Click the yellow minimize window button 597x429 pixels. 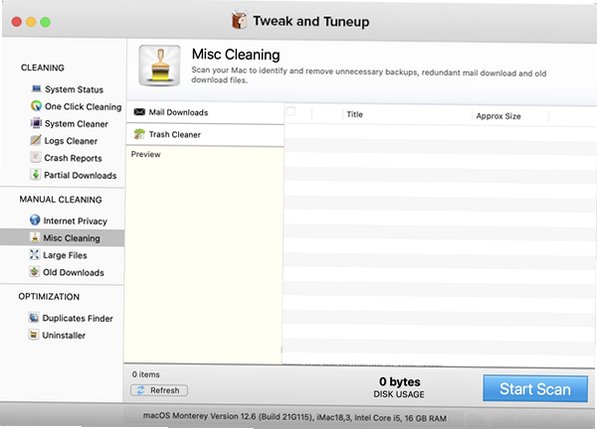31,22
